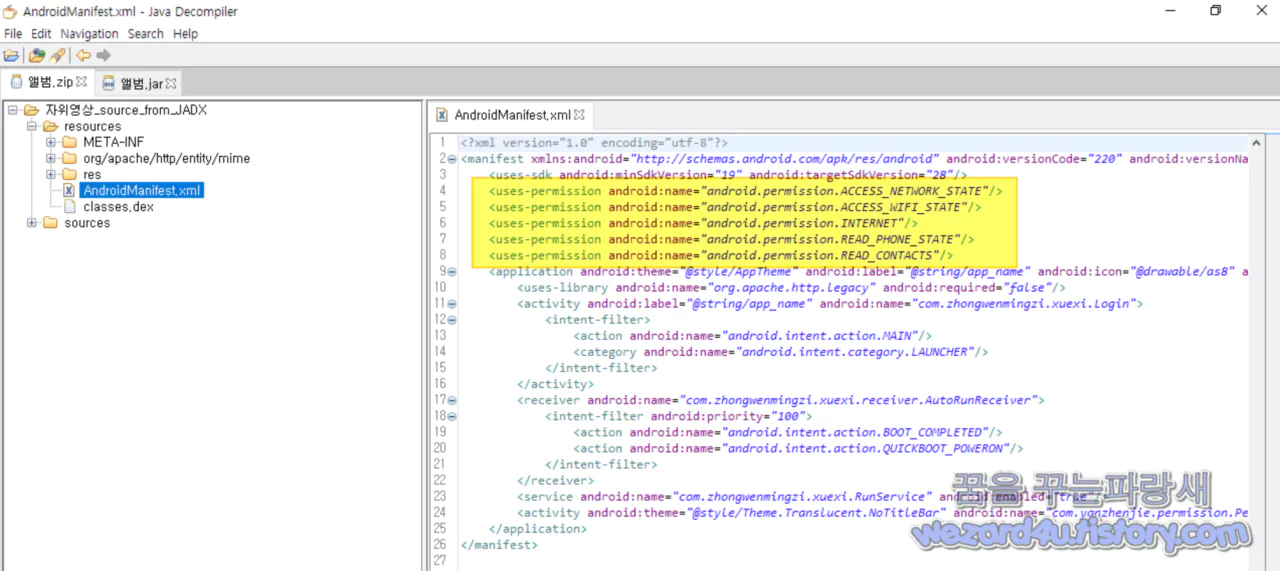This screenshot has width=1280, height=571.
Task: Open the Help menu
Action: pos(185,33)
